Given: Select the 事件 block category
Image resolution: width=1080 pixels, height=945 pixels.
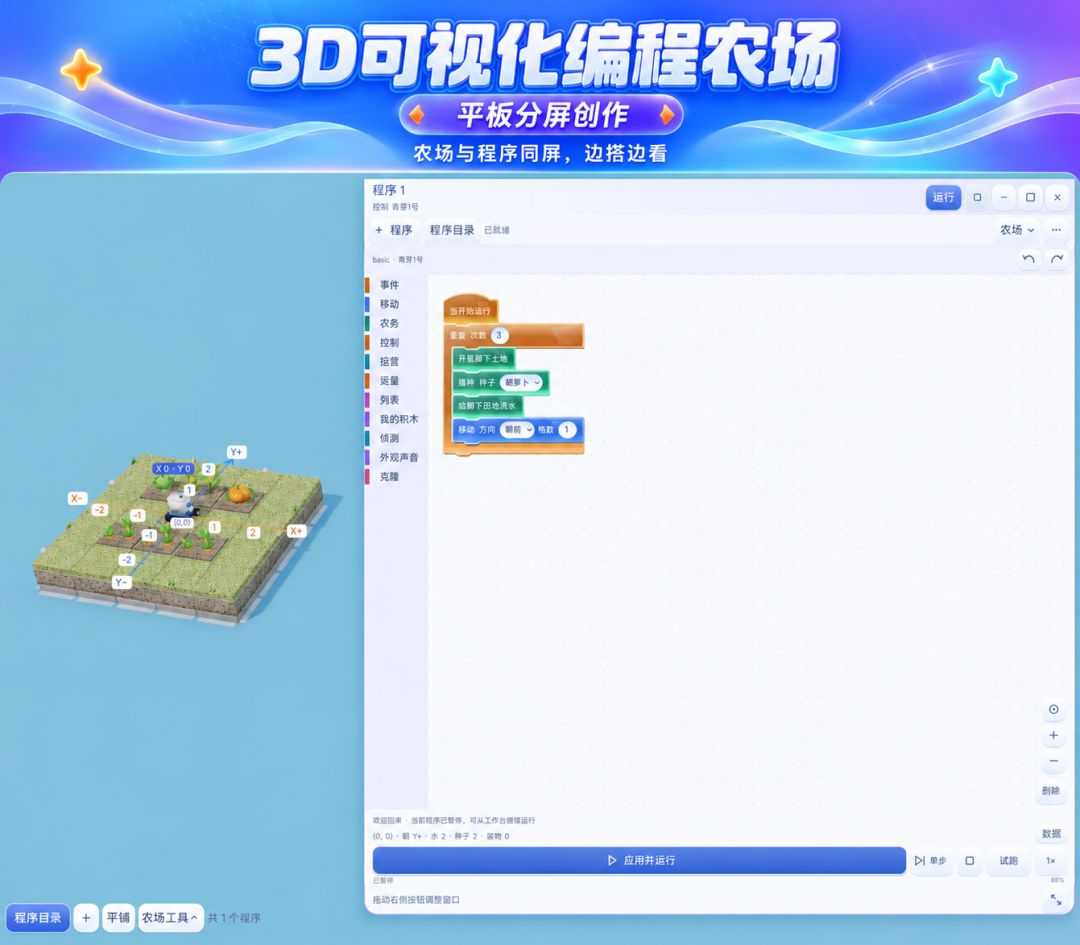Looking at the screenshot, I should [x=389, y=284].
